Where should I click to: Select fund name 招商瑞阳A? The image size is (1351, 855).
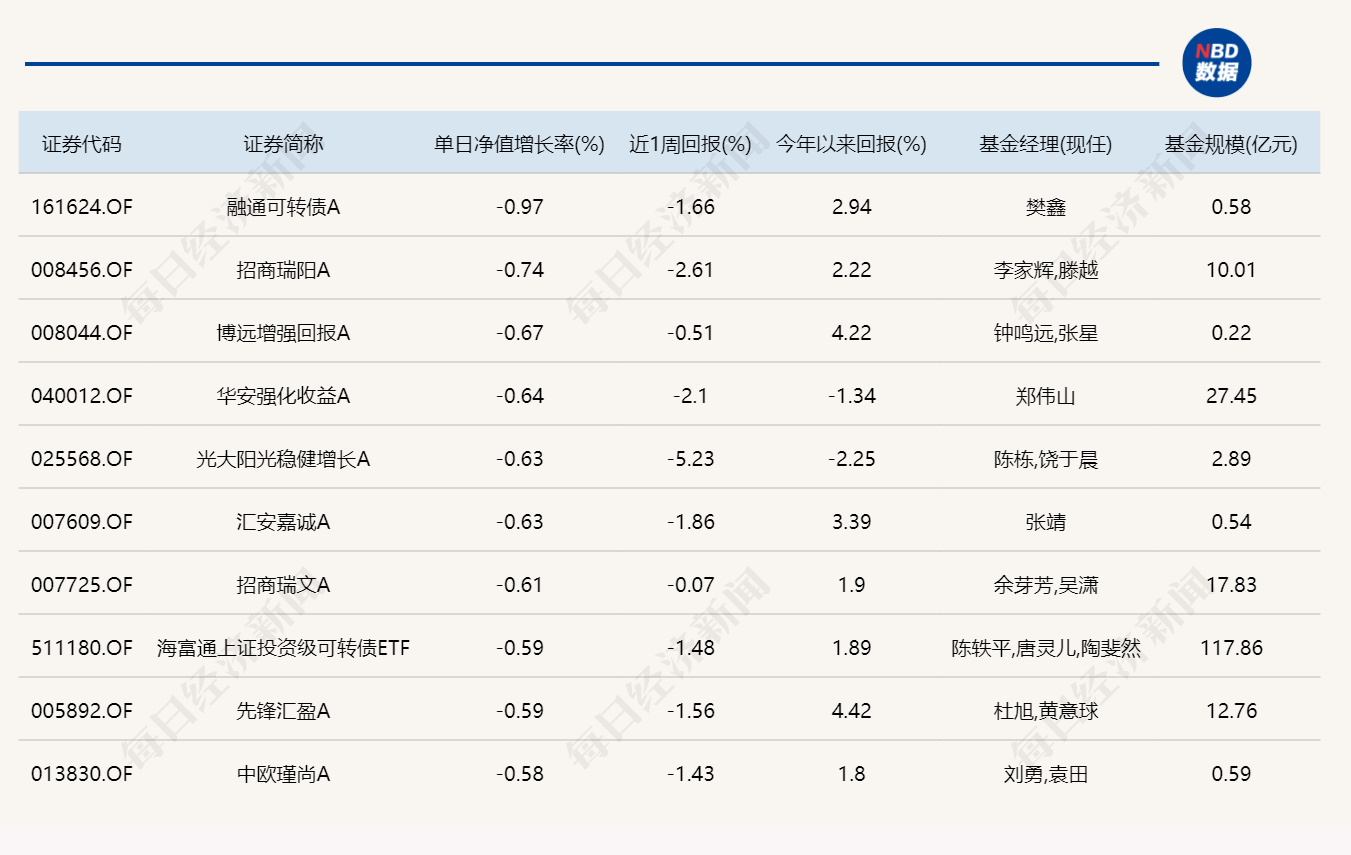point(284,270)
